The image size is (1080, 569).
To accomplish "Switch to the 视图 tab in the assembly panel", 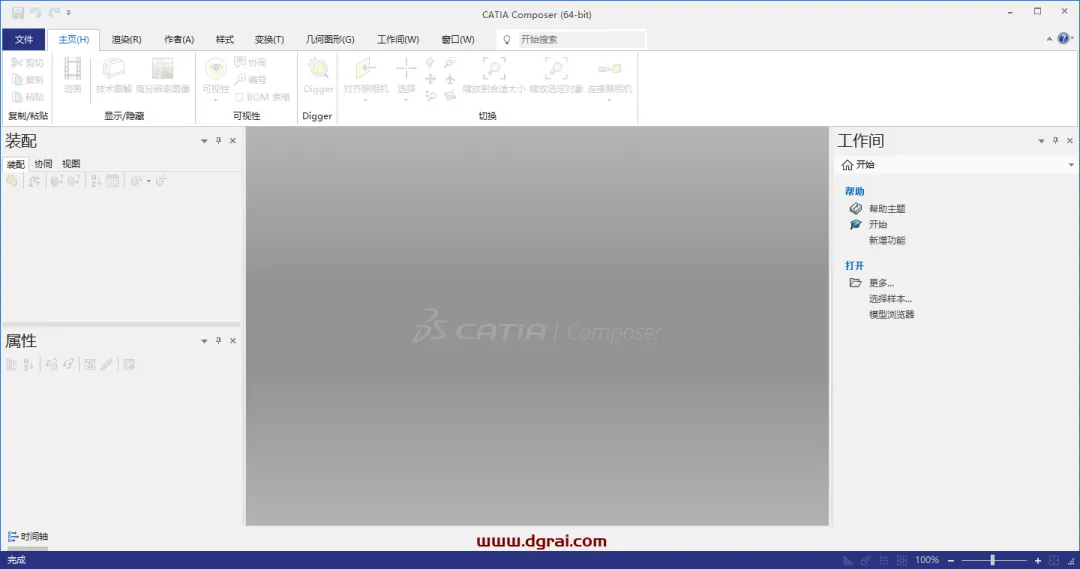I will click(x=71, y=164).
